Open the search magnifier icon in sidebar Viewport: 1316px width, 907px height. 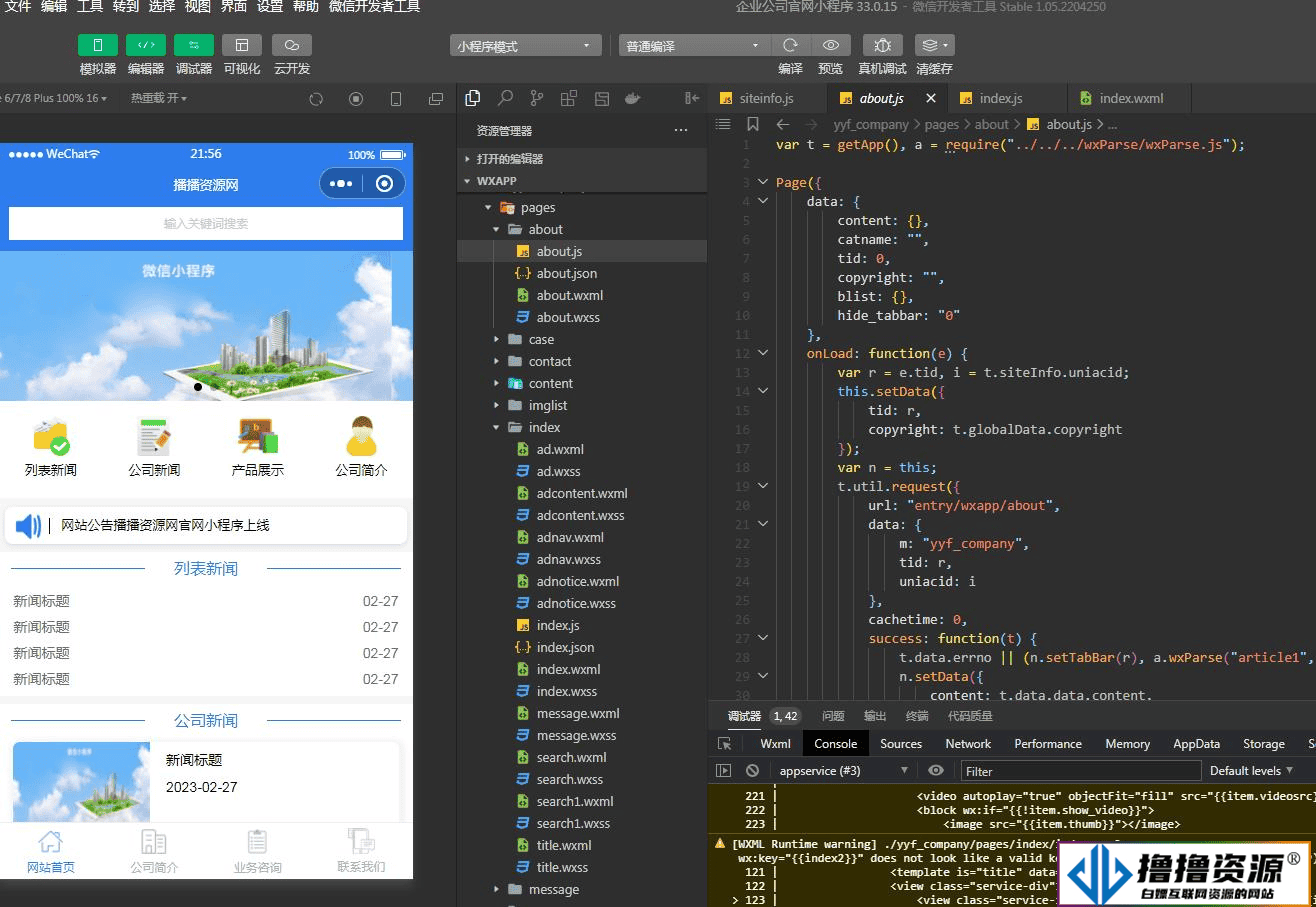pos(506,98)
